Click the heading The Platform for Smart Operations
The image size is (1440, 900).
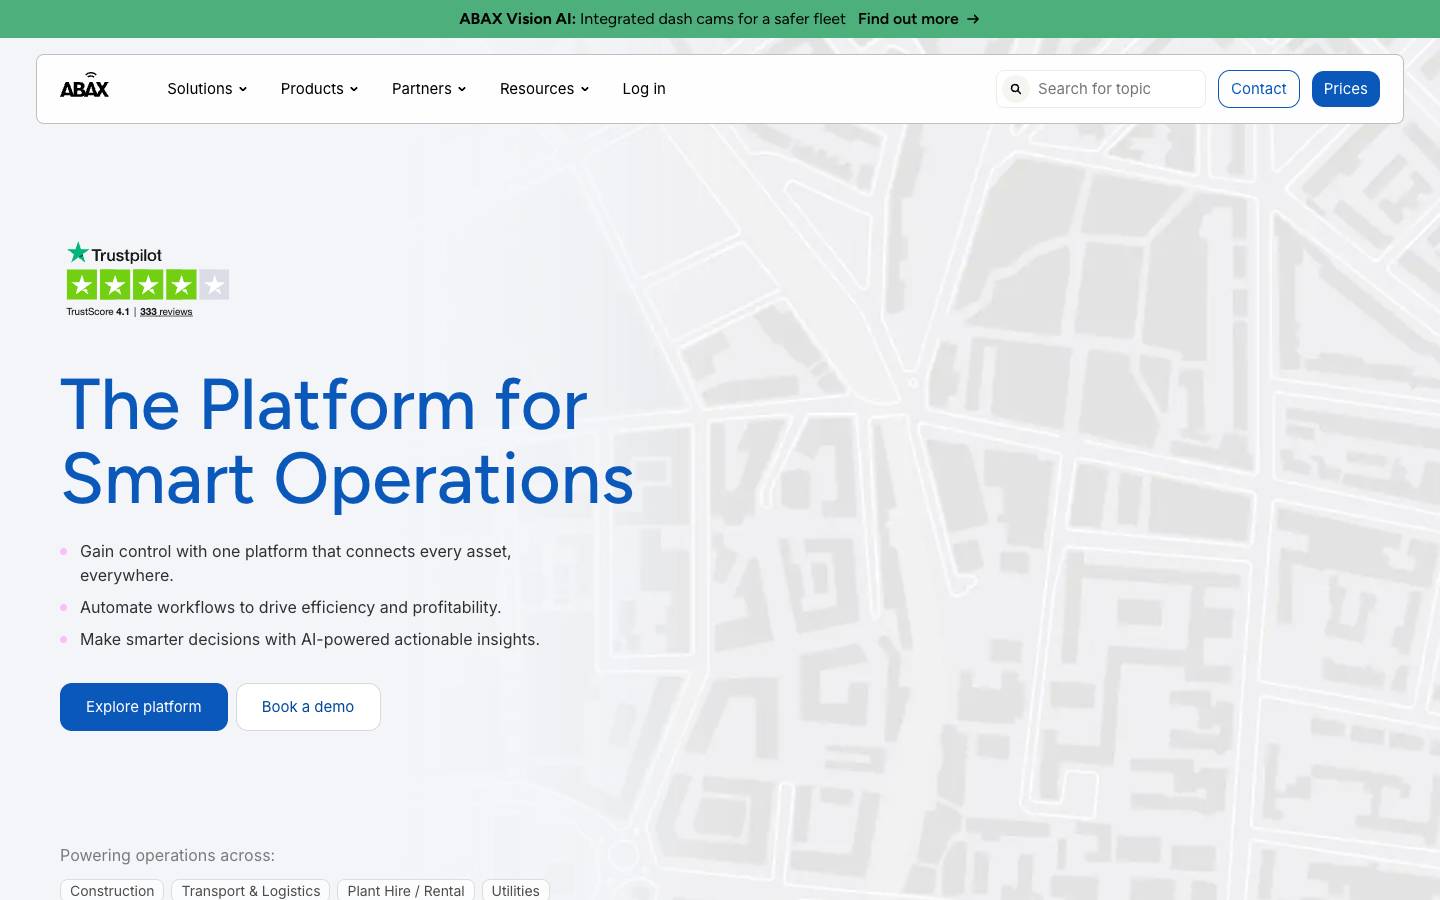tap(347, 441)
